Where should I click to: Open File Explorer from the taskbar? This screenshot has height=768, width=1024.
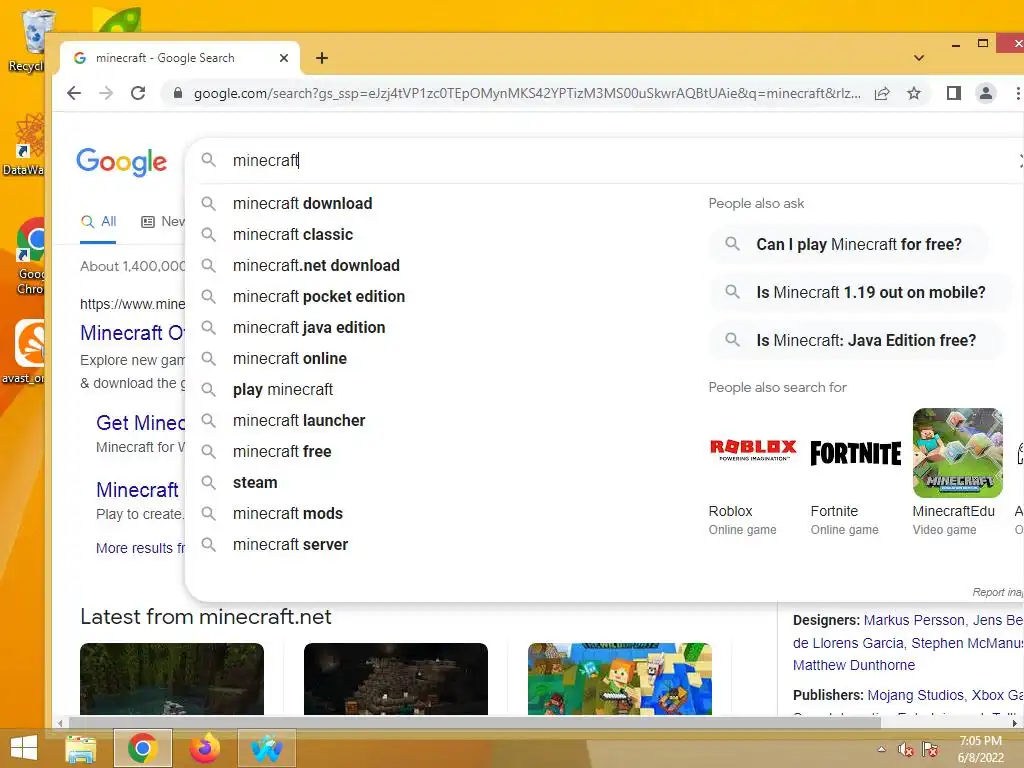(80, 748)
